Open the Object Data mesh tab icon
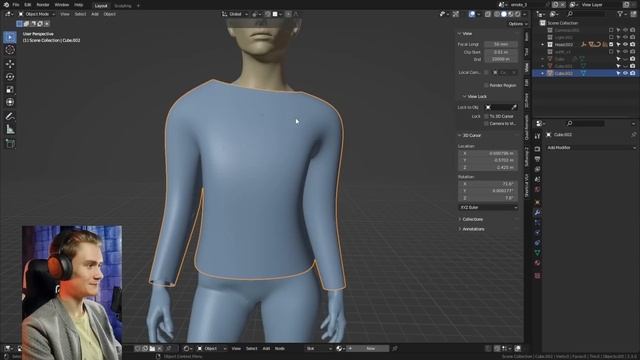Screen dimensions: 640x360 click(538, 253)
